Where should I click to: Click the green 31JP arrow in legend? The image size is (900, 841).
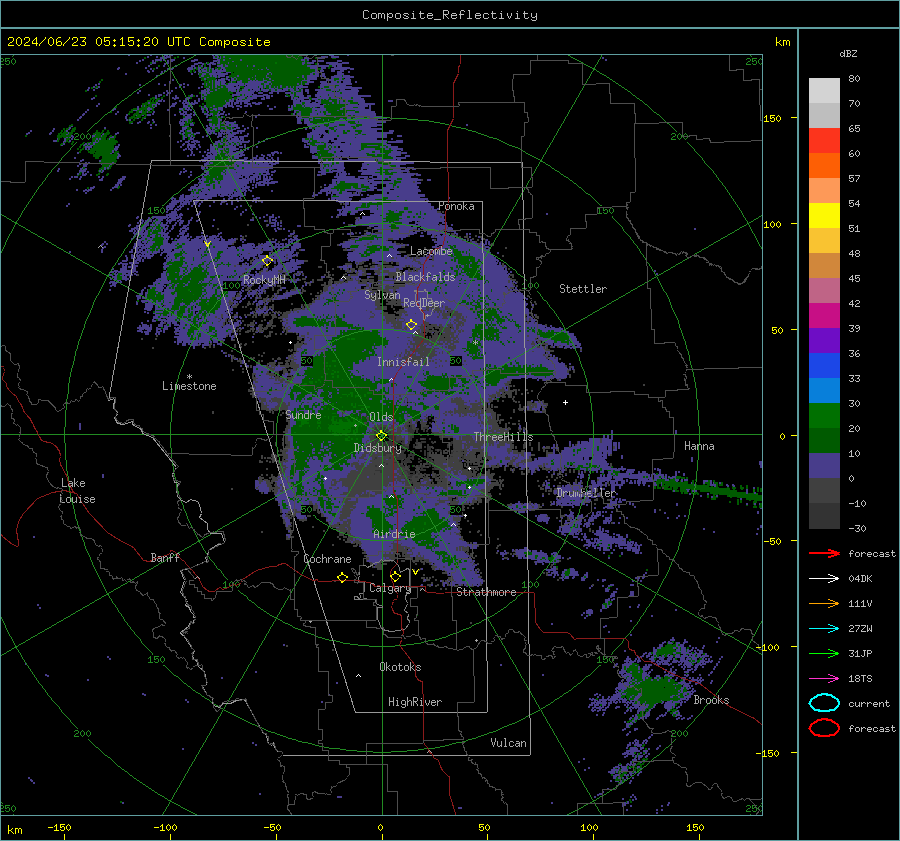[x=824, y=653]
